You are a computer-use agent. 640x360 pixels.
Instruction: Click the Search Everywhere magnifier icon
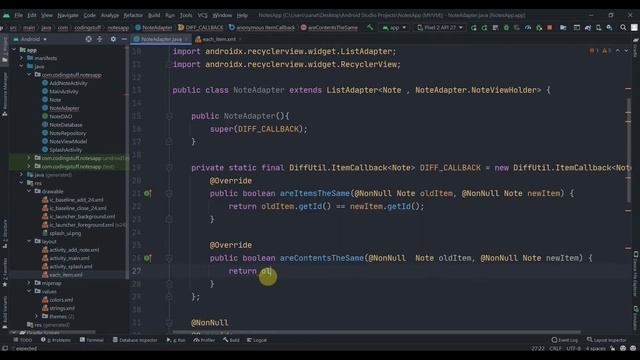[623, 28]
